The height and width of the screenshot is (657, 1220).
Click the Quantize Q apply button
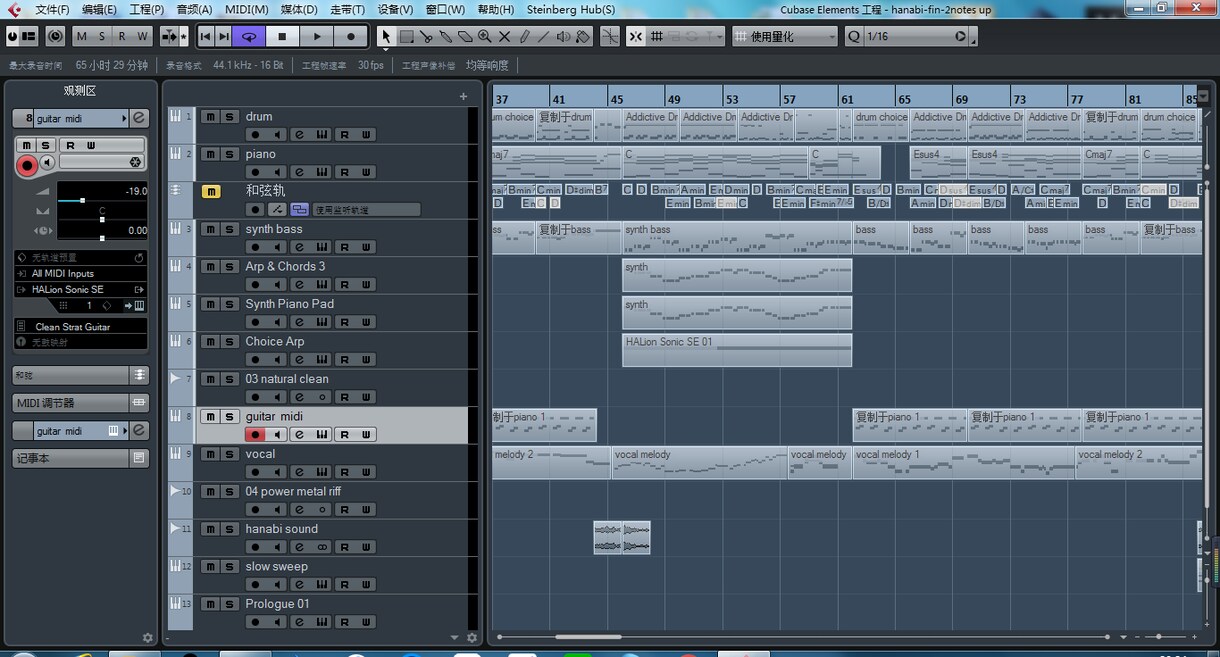(853, 36)
